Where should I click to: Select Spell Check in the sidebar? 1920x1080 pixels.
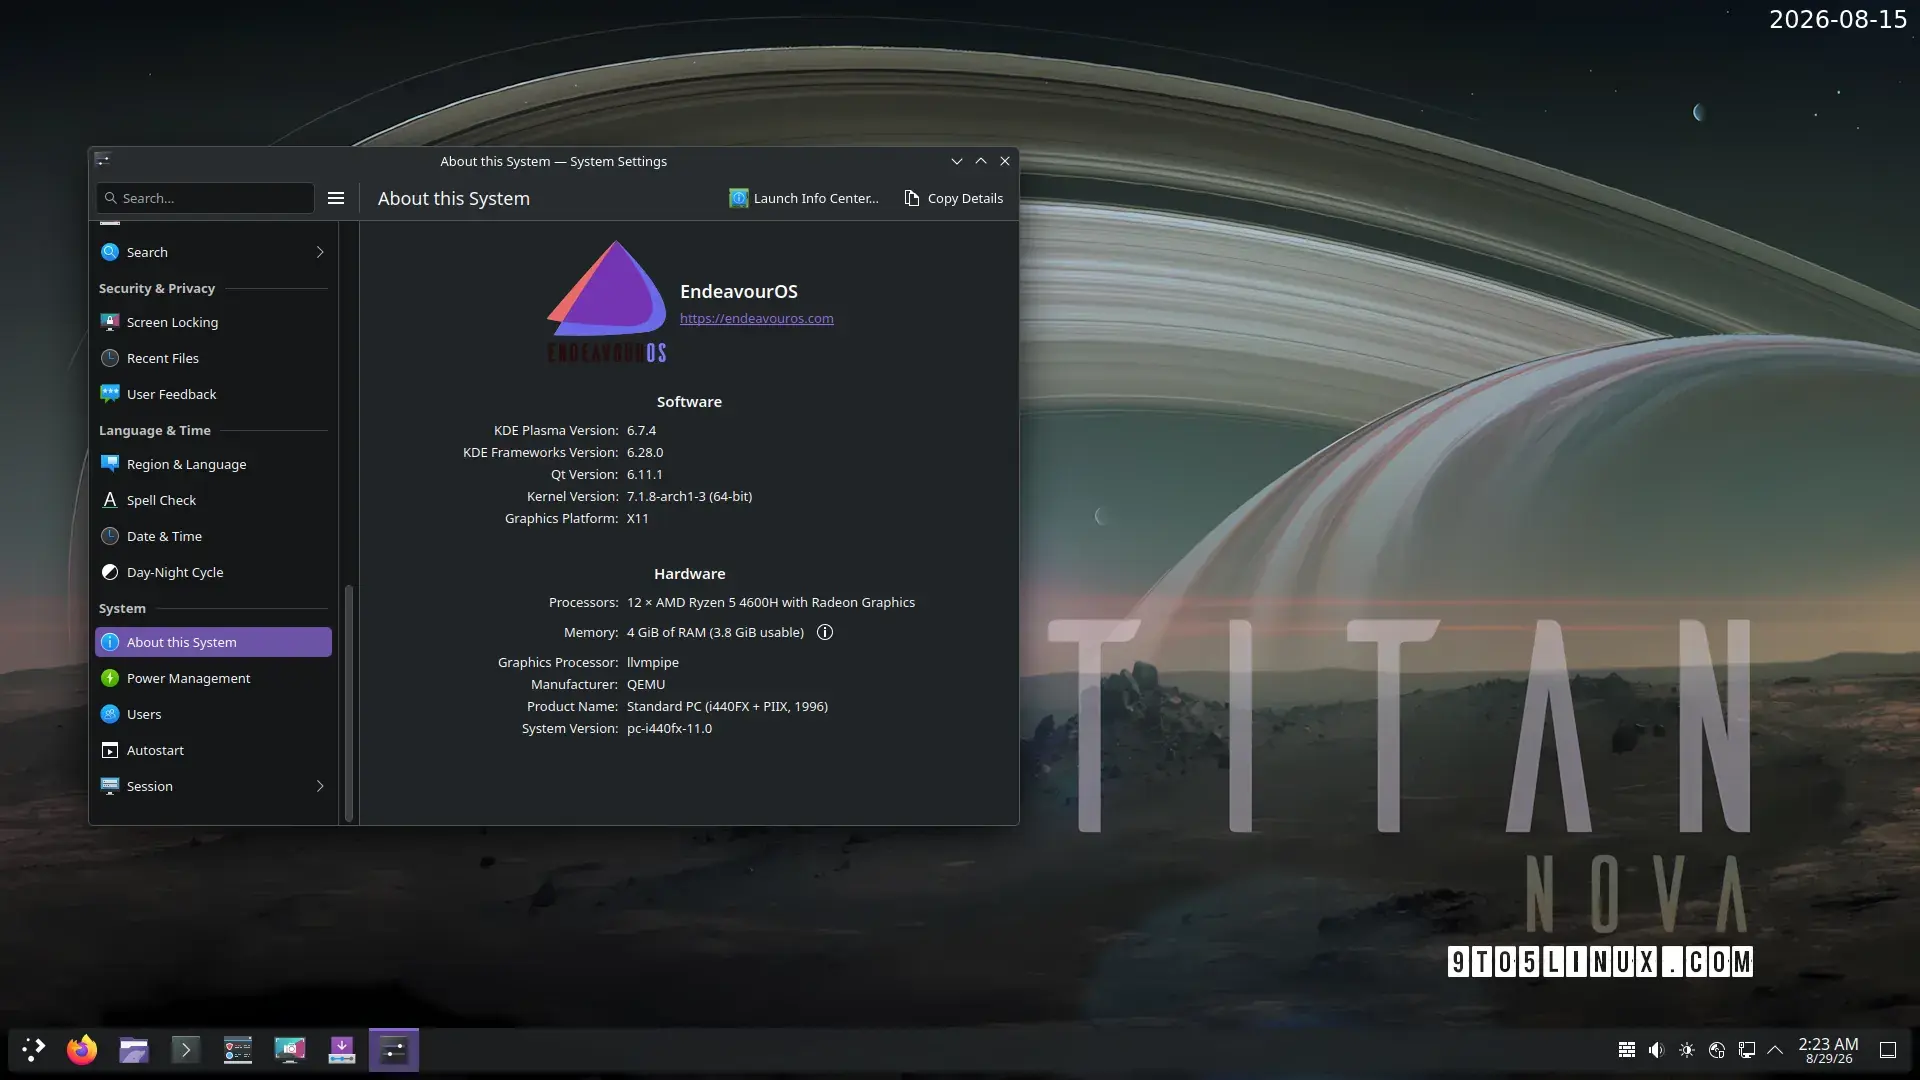[x=213, y=500]
